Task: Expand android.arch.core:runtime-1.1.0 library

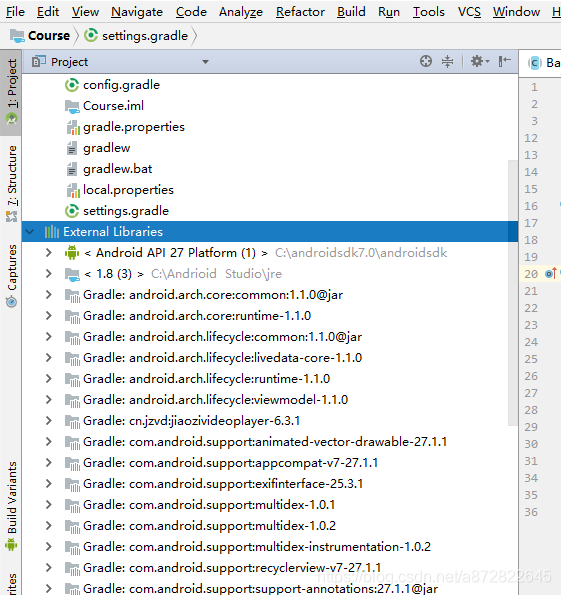Action: pyautogui.click(x=49, y=316)
